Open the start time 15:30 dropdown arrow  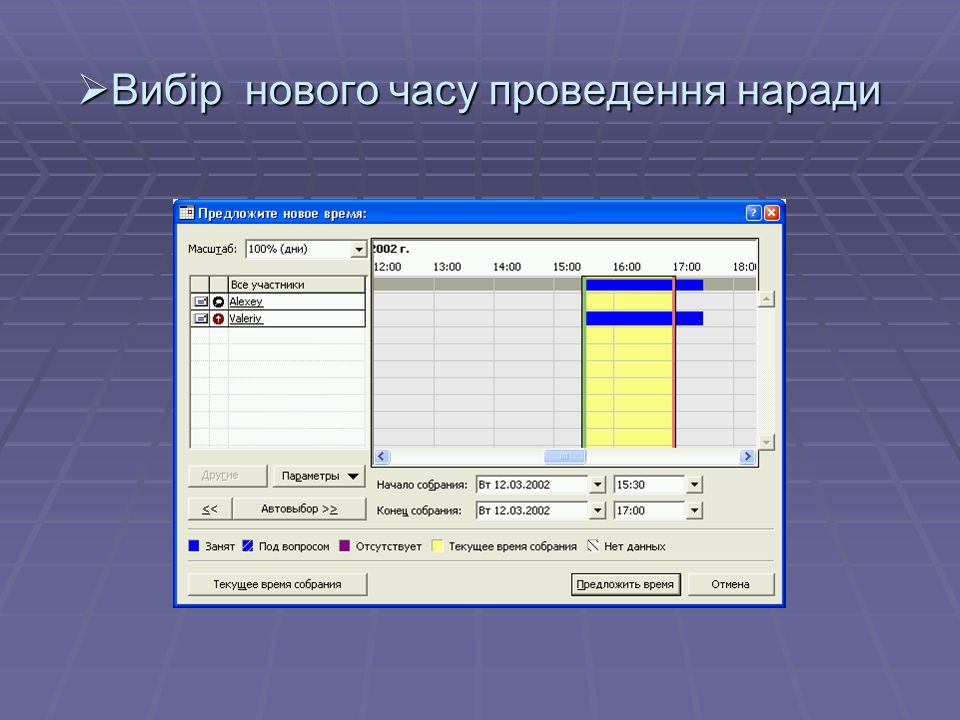point(694,485)
